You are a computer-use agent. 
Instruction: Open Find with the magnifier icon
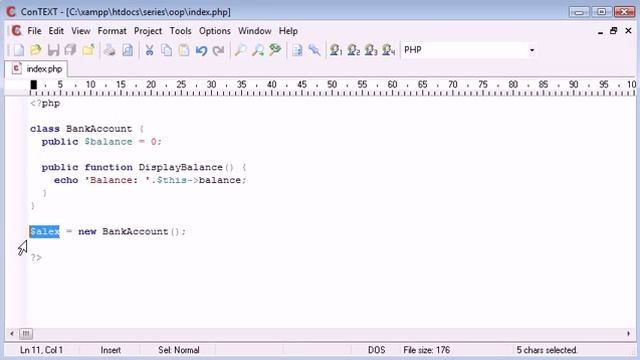click(240, 50)
